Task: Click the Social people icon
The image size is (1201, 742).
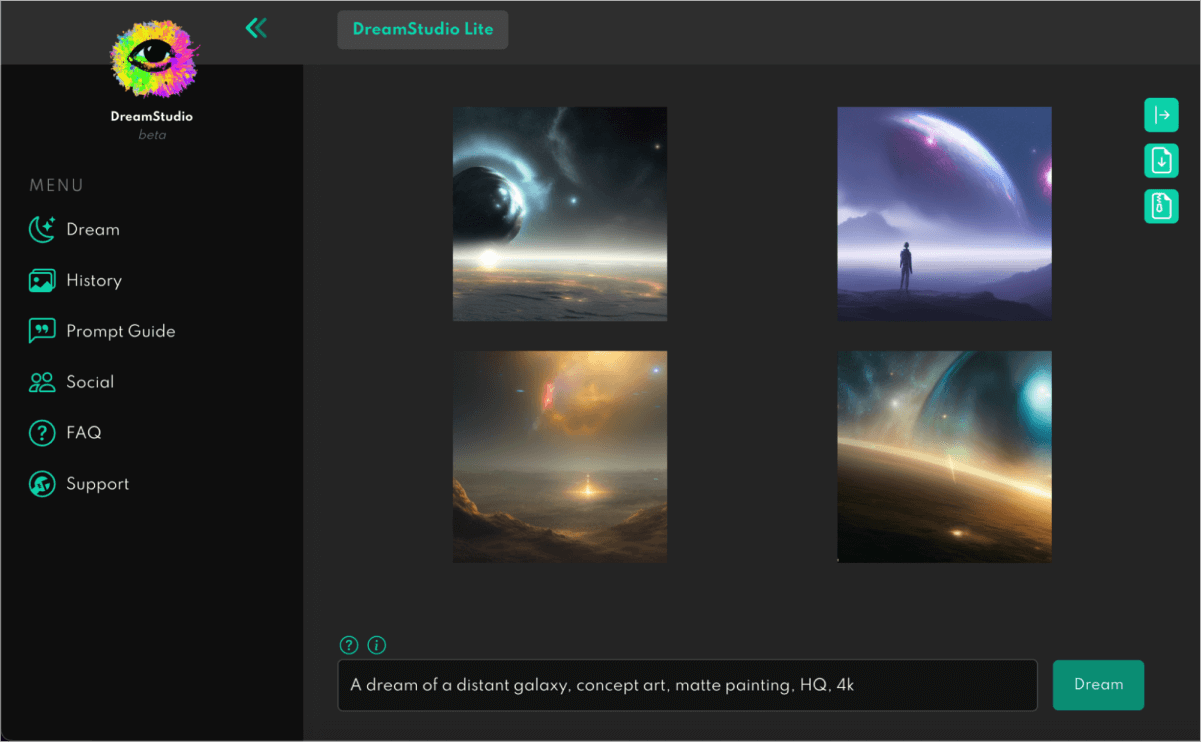Action: 42,382
